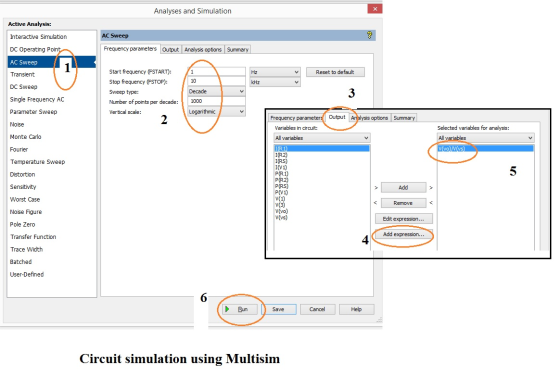Open the Frequency parameters tab
Screen dimensions: 560x378
coord(130,49)
